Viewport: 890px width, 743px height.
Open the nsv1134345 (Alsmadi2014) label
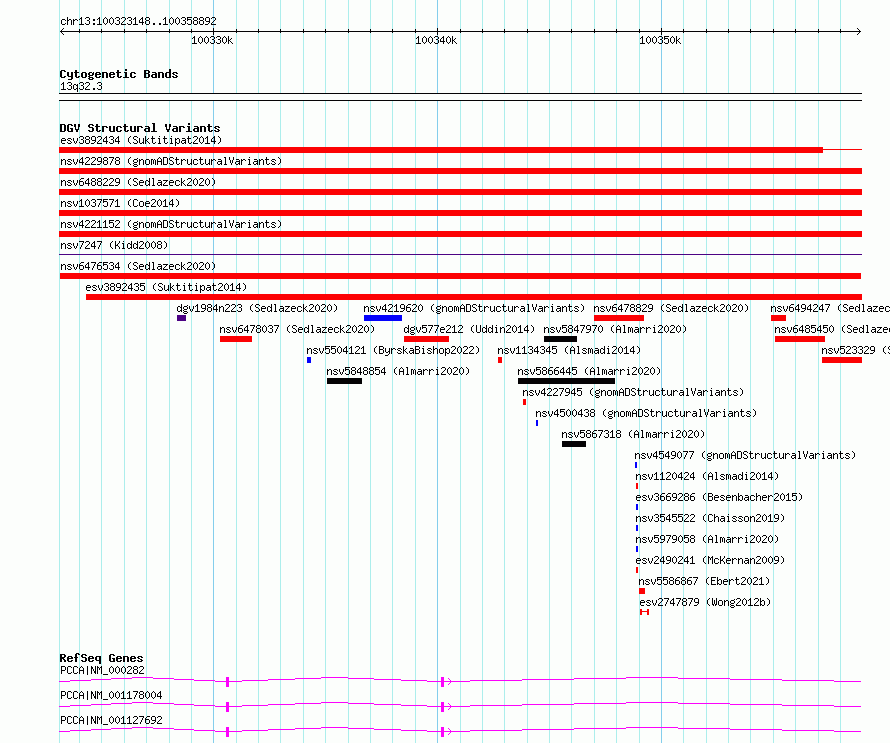pos(569,350)
